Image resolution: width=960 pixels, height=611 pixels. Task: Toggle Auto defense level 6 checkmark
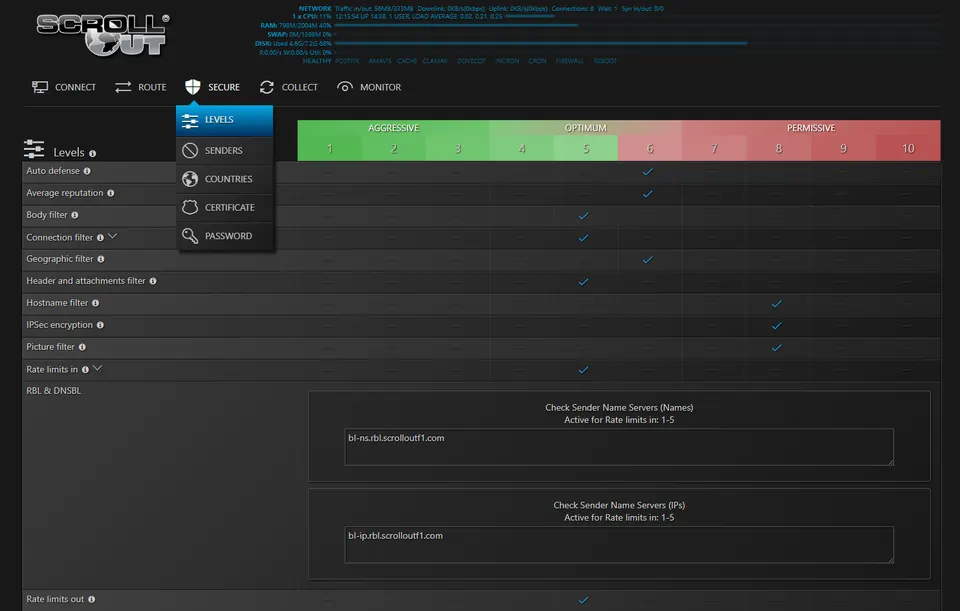click(x=648, y=171)
